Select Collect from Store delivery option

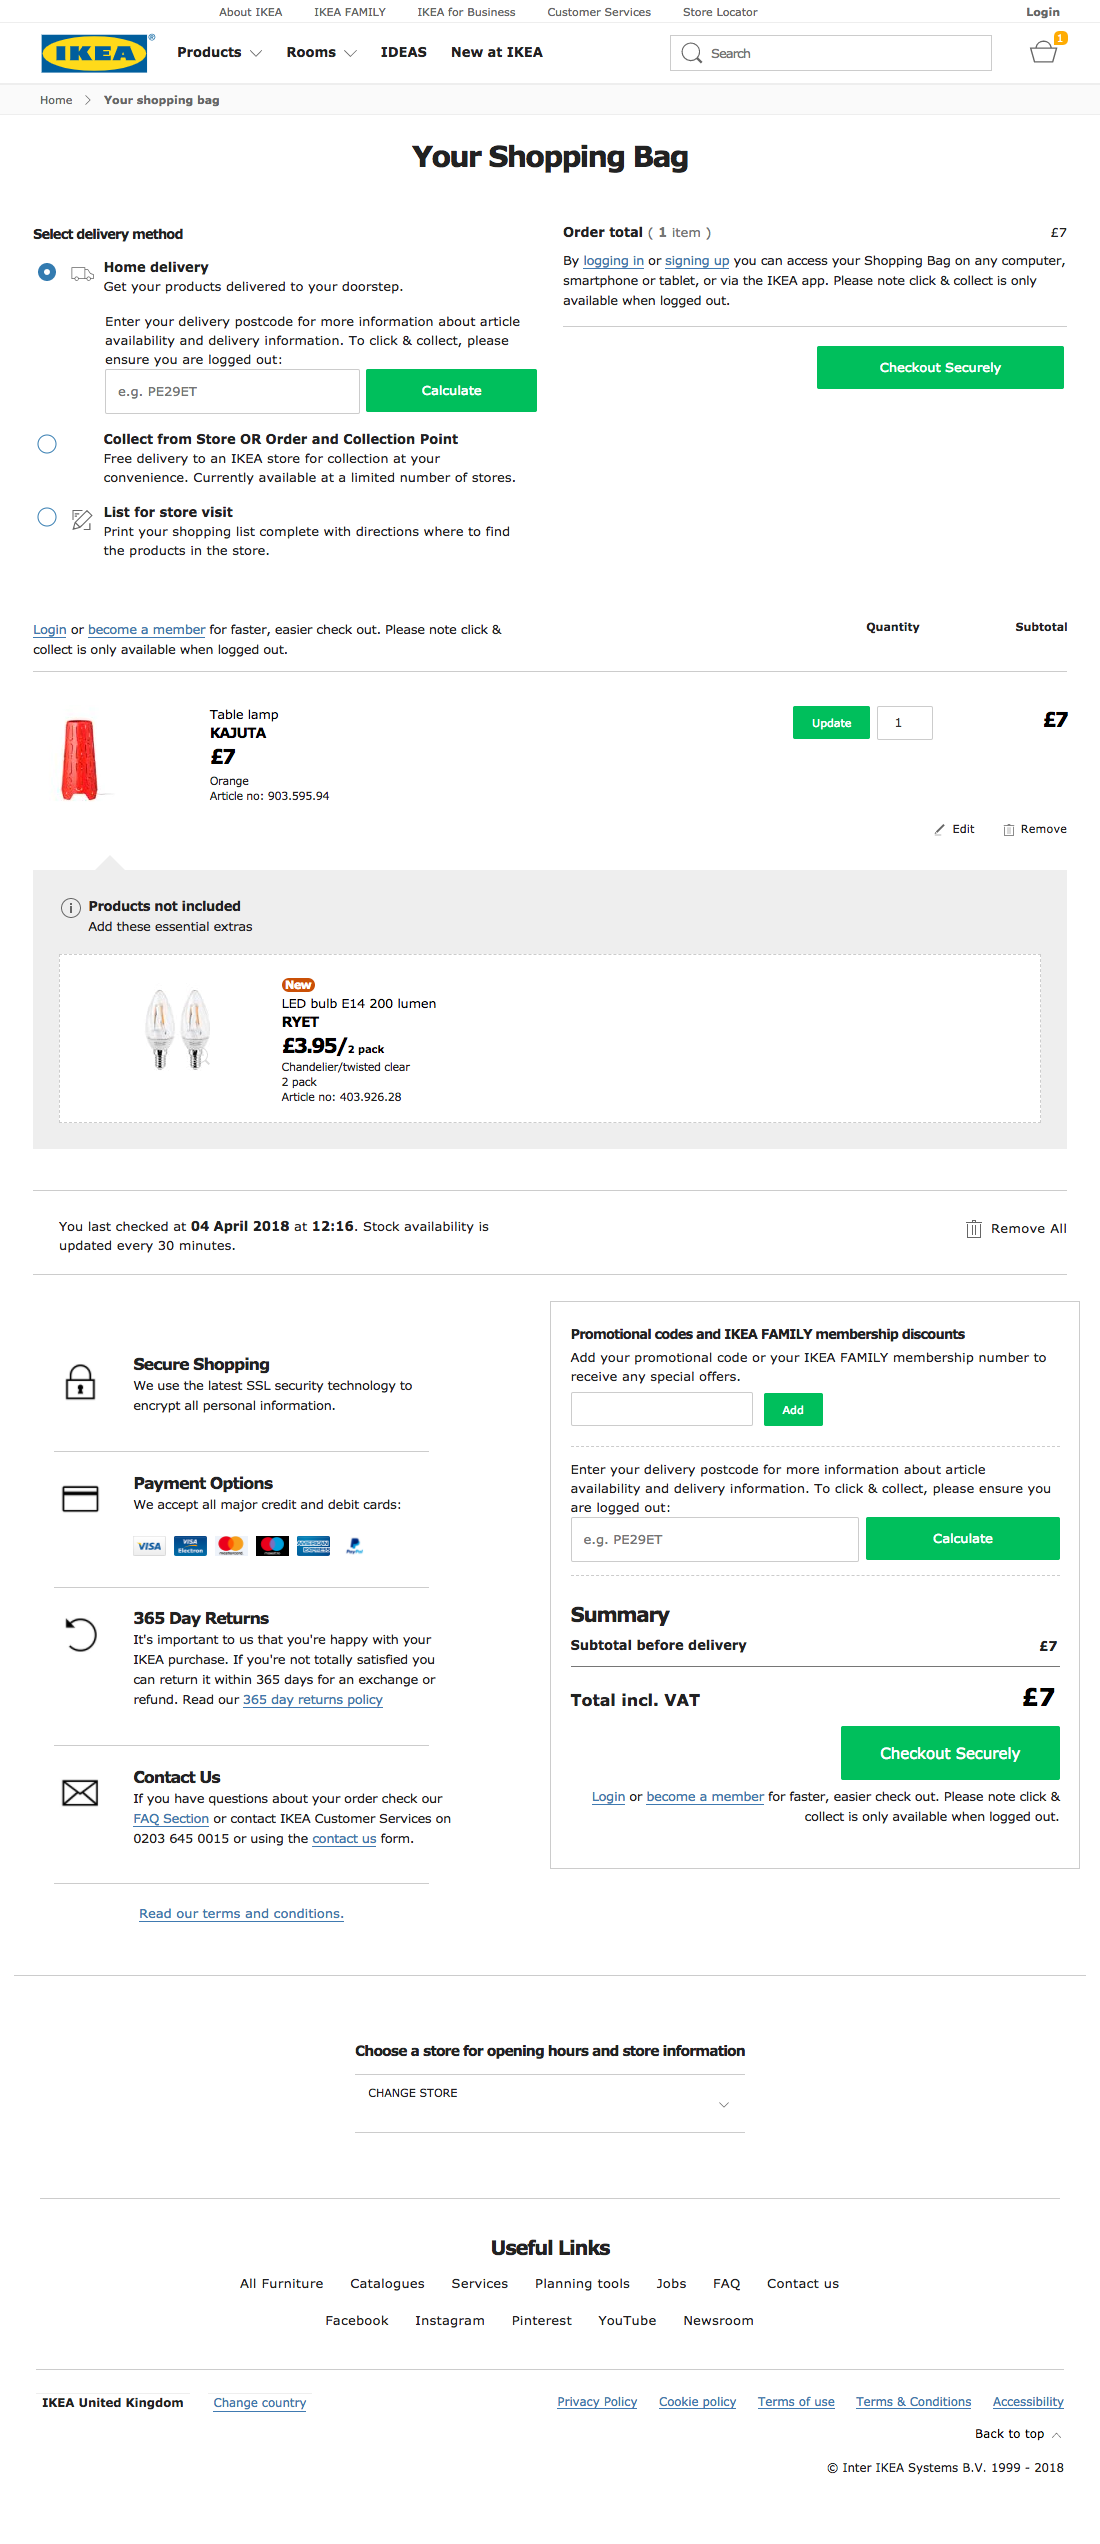pyautogui.click(x=46, y=444)
